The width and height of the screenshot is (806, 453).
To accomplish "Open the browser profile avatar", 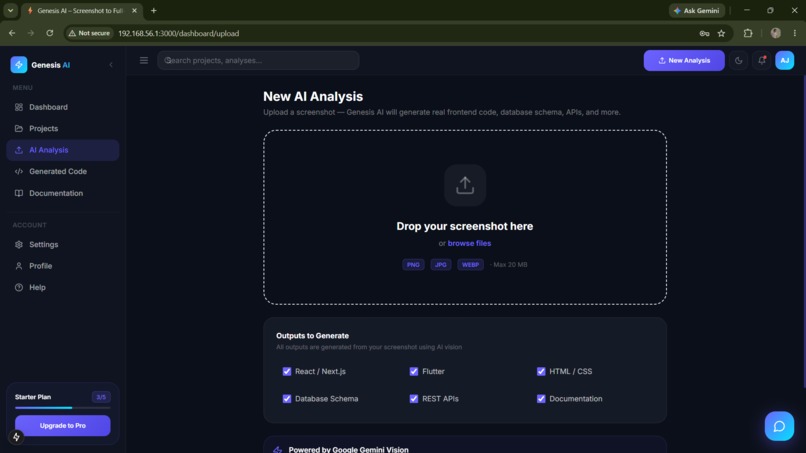I will pos(776,33).
